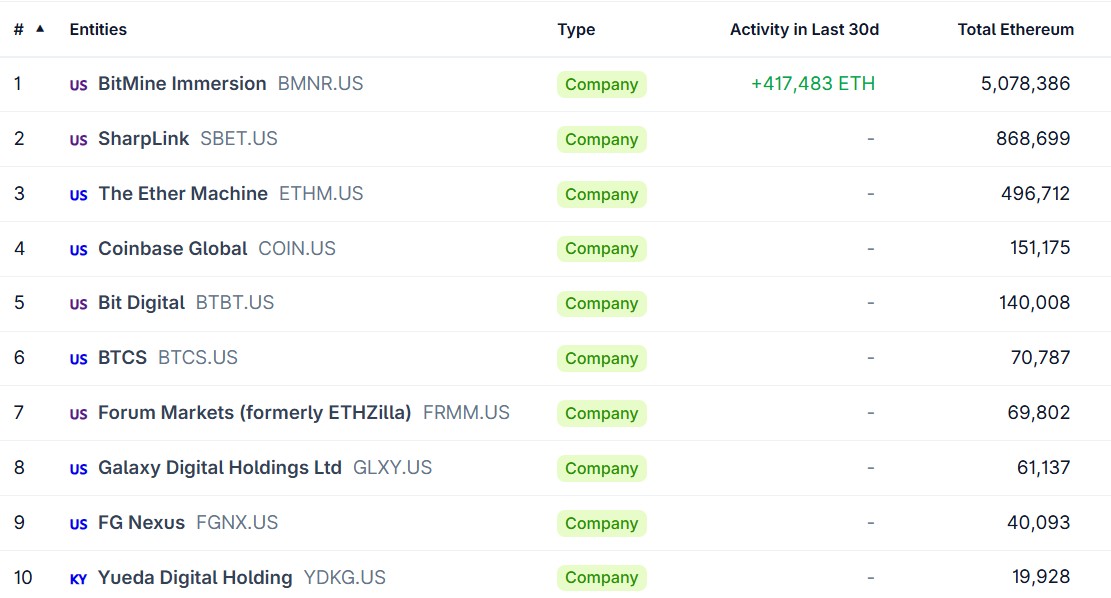Viewport: 1111px width, 598px height.
Task: Click the US flag icon beside The Ether Machine
Action: (78, 195)
